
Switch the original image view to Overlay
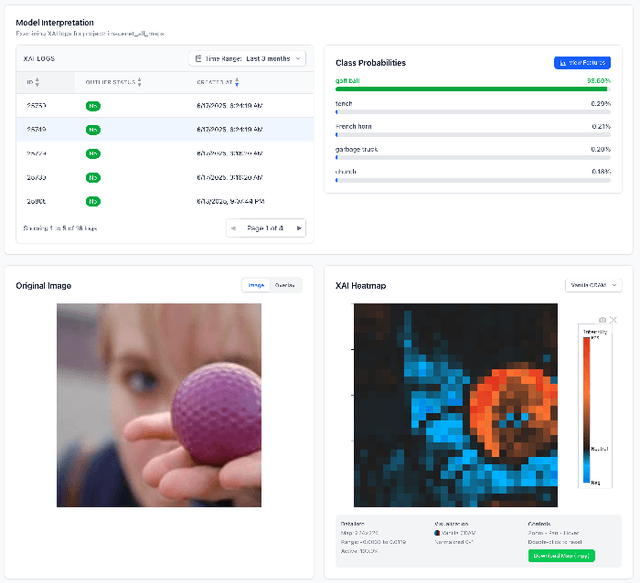(x=284, y=285)
